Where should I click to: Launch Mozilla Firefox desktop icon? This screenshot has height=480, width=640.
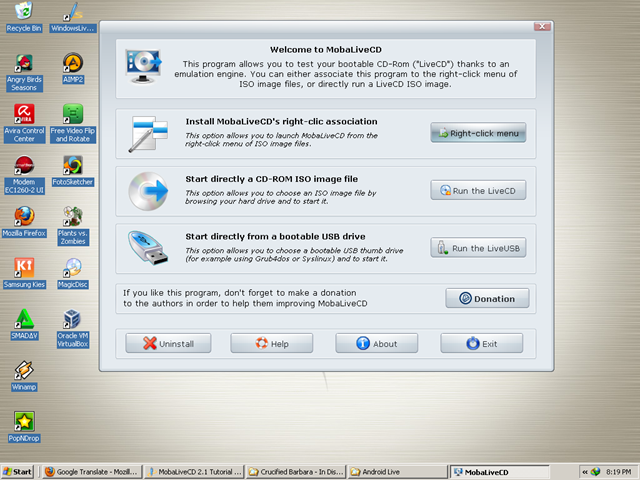(x=24, y=222)
